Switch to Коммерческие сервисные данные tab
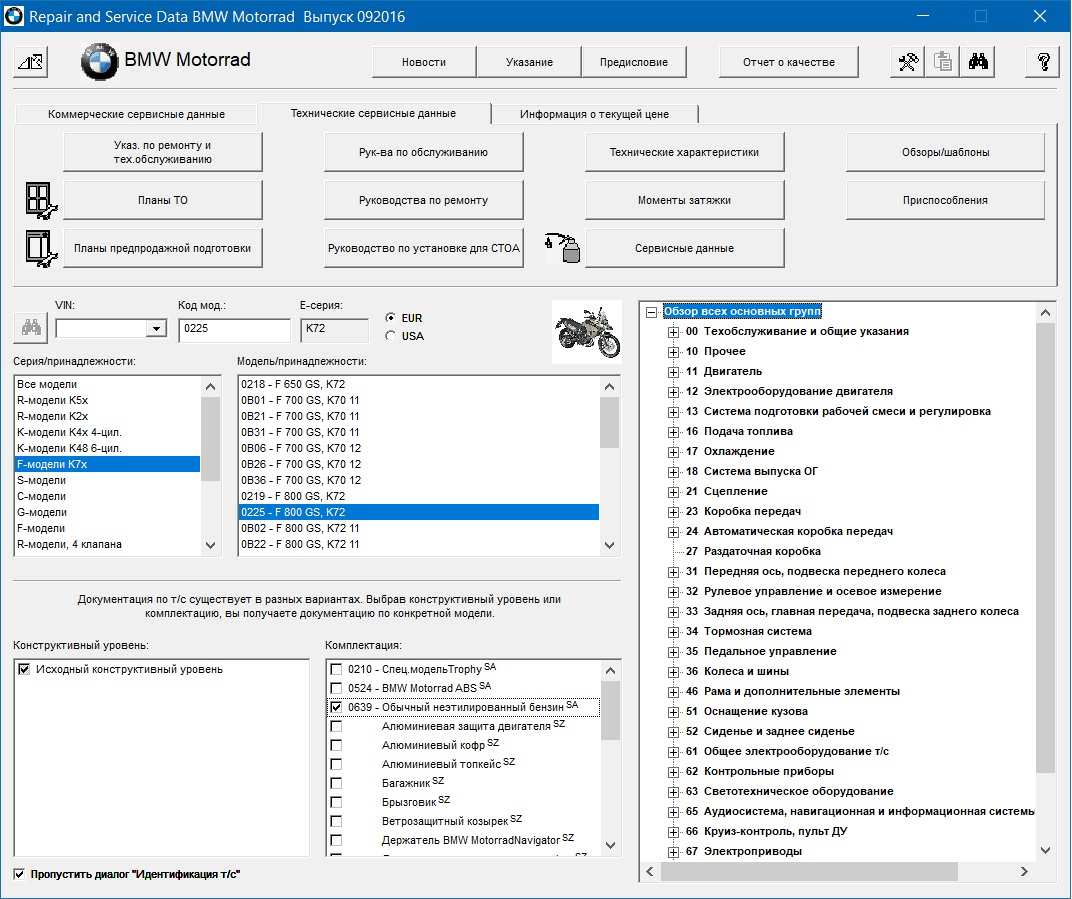Viewport: 1072px width, 899px height. (x=136, y=114)
